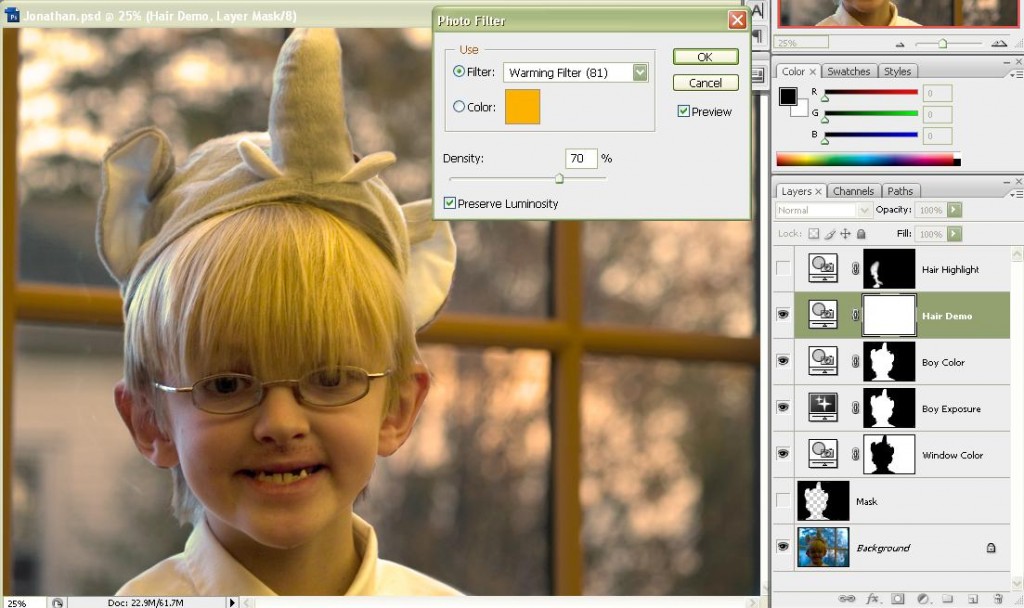The height and width of the screenshot is (608, 1024).
Task: Select the Color radio button
Action: [x=459, y=106]
